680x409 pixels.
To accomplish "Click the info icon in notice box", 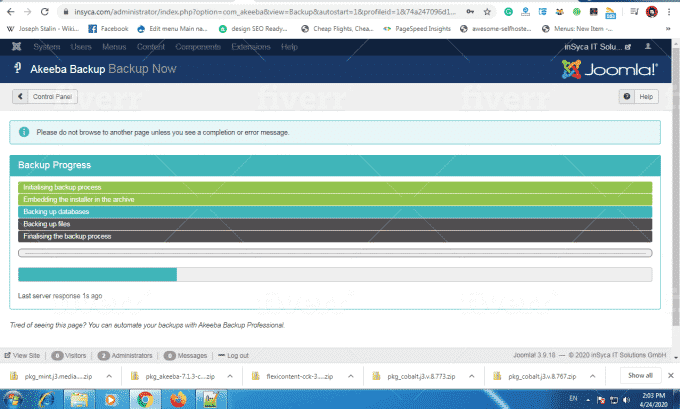I will tap(24, 132).
